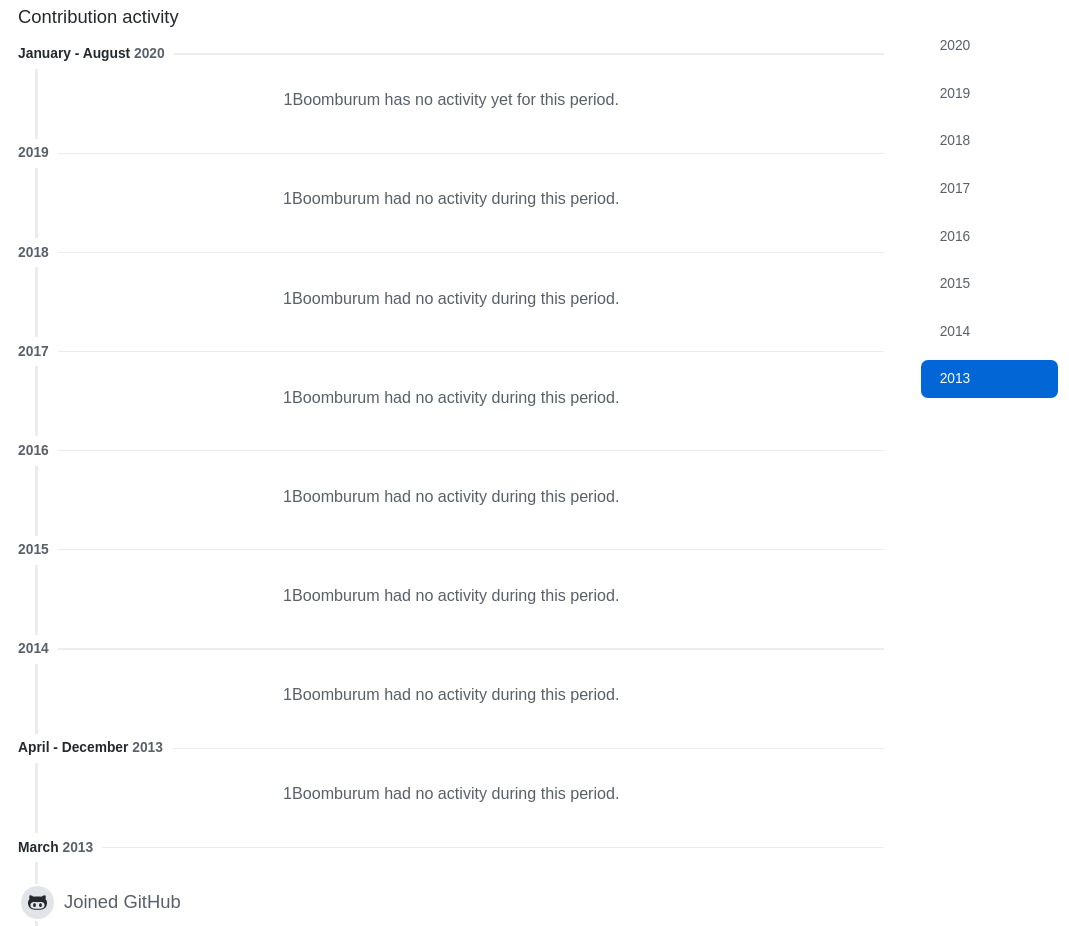Click the 2015 timeline period heading
This screenshot has width=1069, height=926.
pos(33,549)
